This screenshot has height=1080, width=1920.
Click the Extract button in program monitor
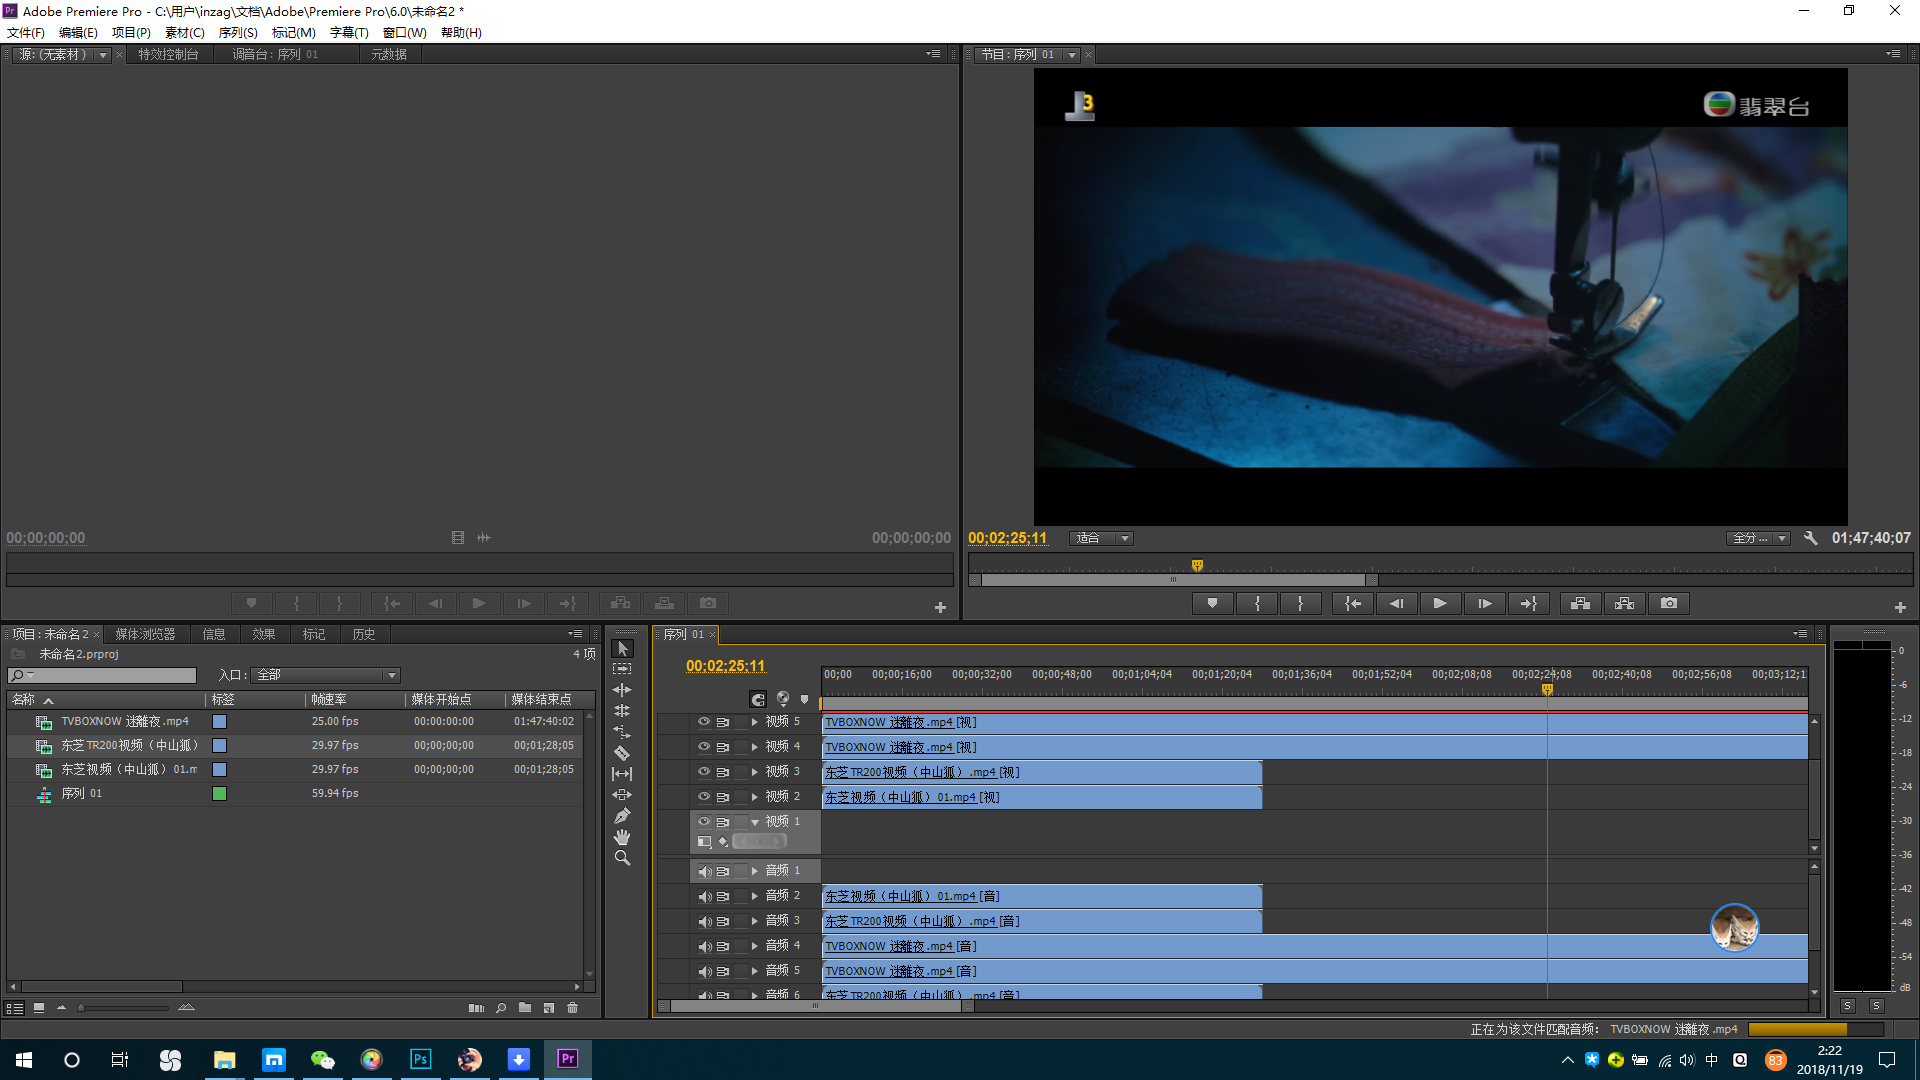[1624, 603]
